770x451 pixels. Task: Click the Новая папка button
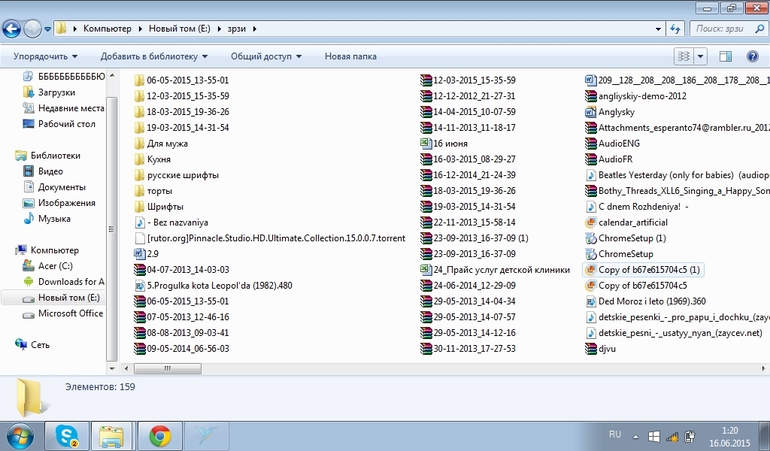tap(350, 57)
